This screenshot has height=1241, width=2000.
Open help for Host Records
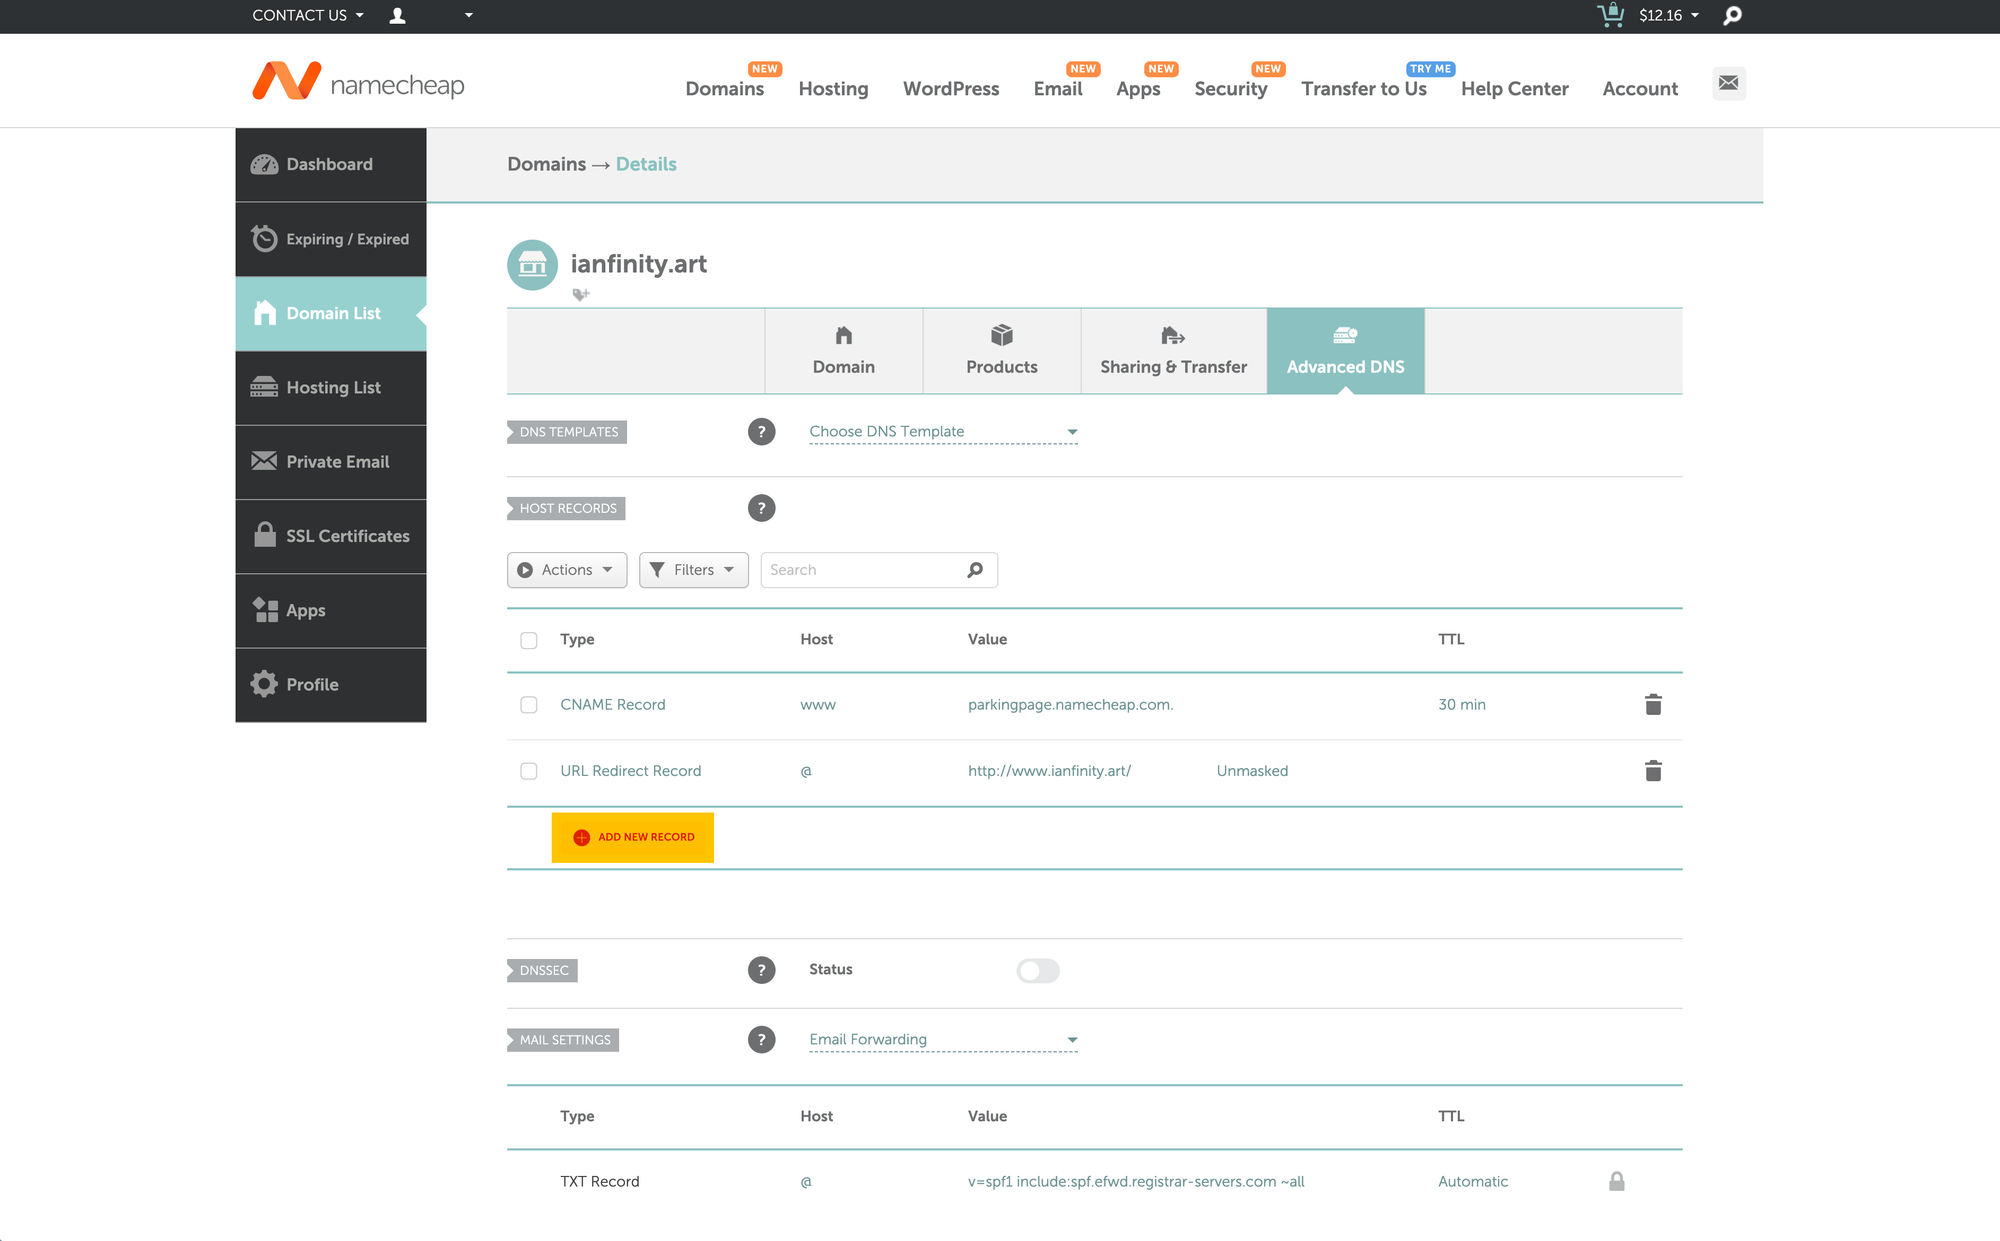point(761,508)
